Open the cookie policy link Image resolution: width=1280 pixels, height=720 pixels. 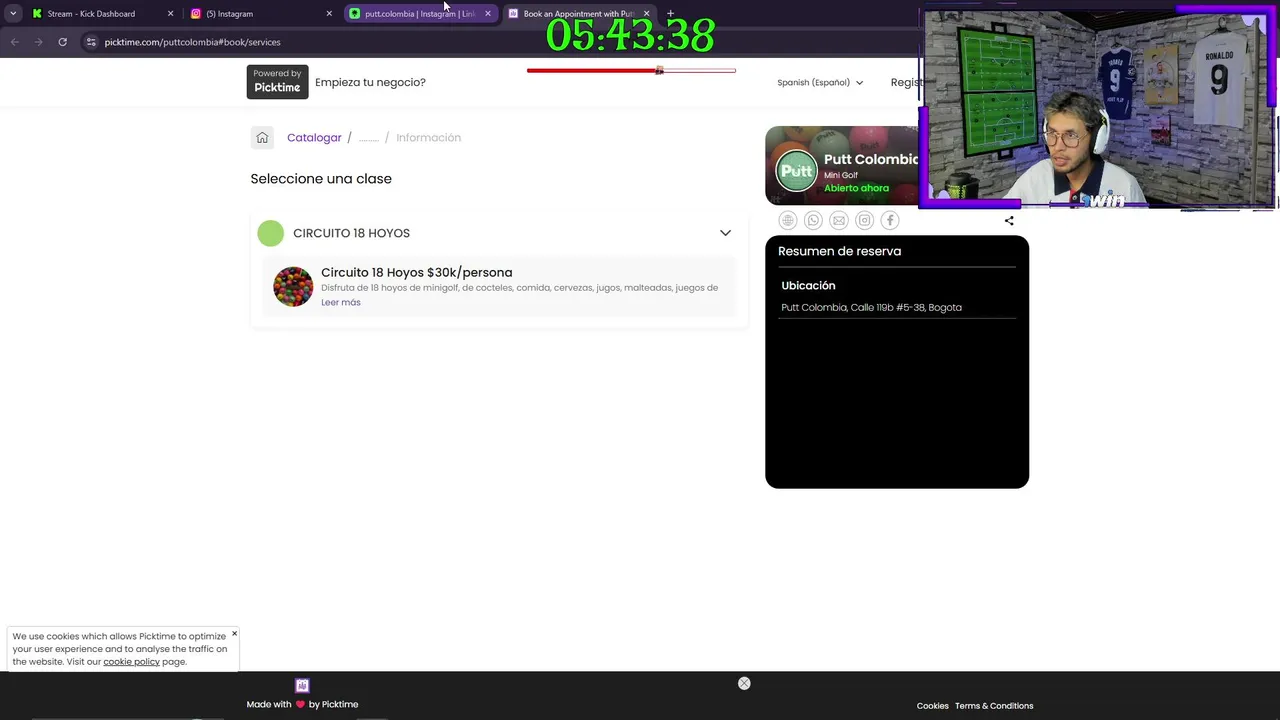[x=131, y=661]
